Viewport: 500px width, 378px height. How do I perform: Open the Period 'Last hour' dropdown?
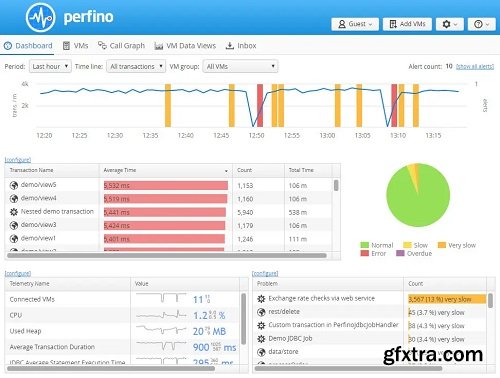[50, 66]
